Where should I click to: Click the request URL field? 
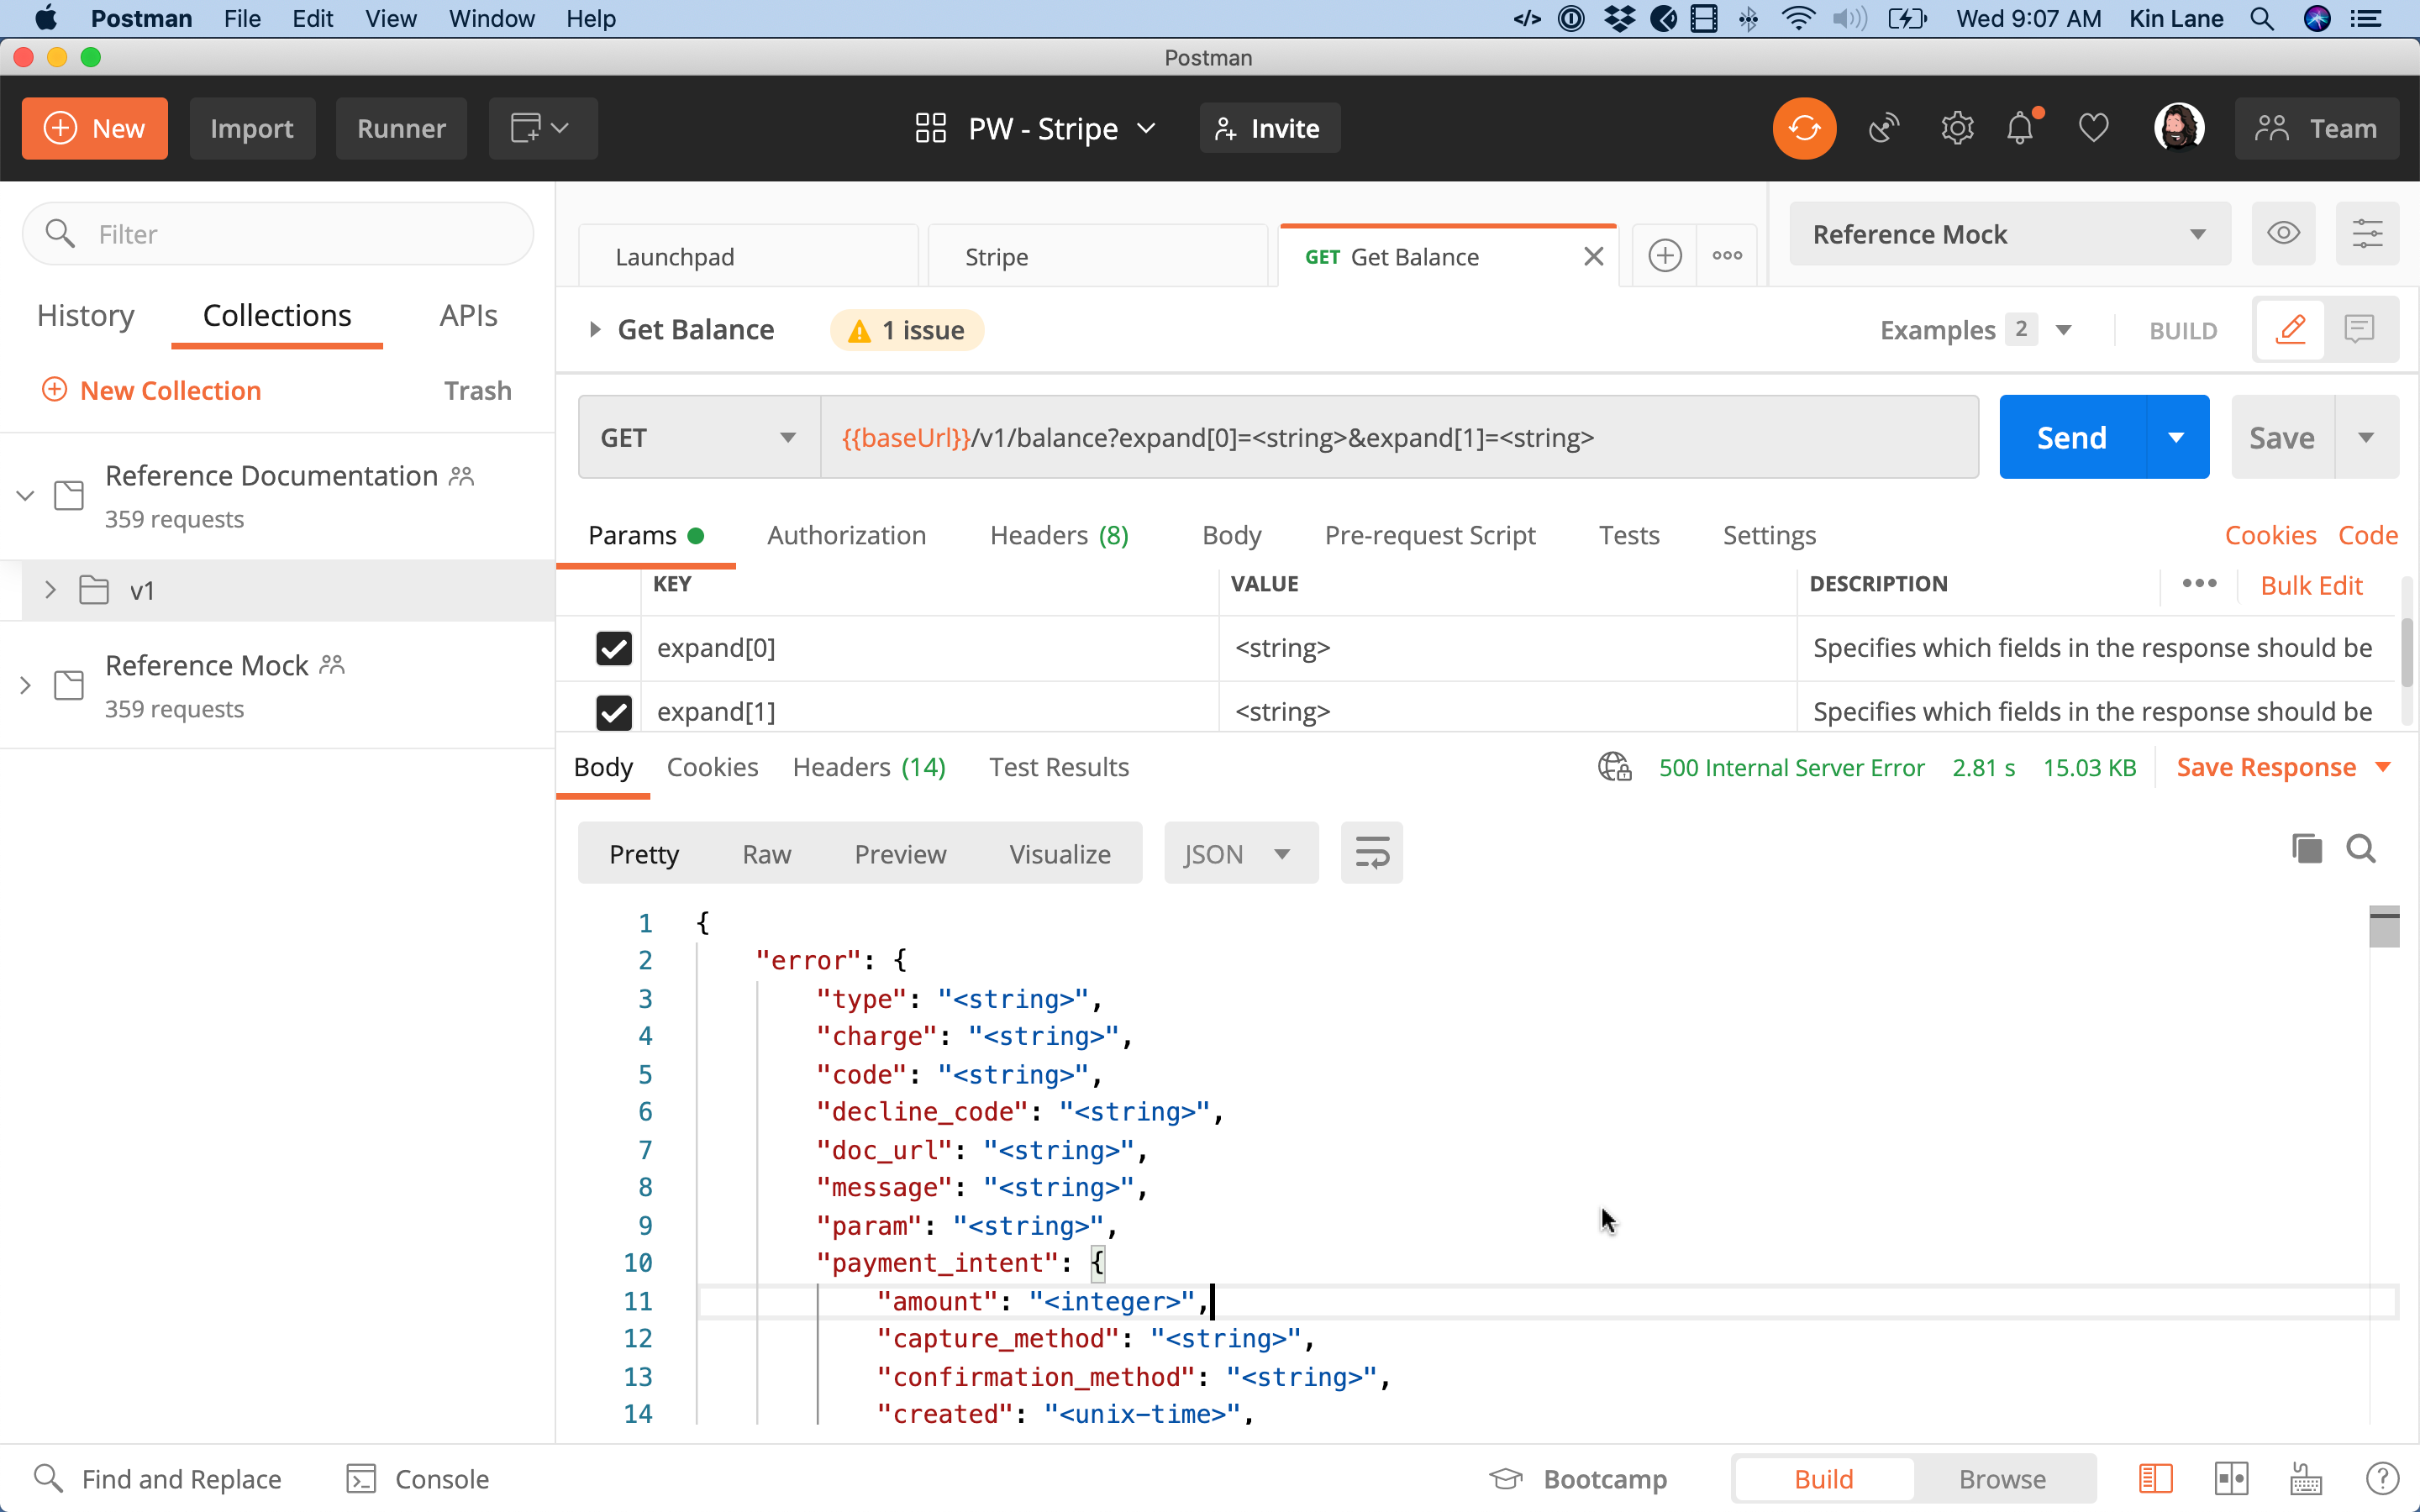1399,437
